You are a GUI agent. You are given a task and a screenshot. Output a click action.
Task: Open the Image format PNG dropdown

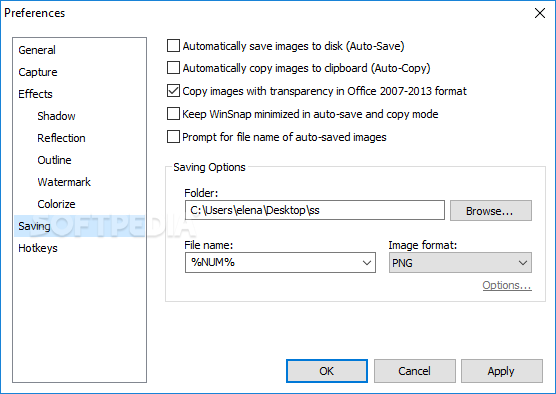click(460, 263)
